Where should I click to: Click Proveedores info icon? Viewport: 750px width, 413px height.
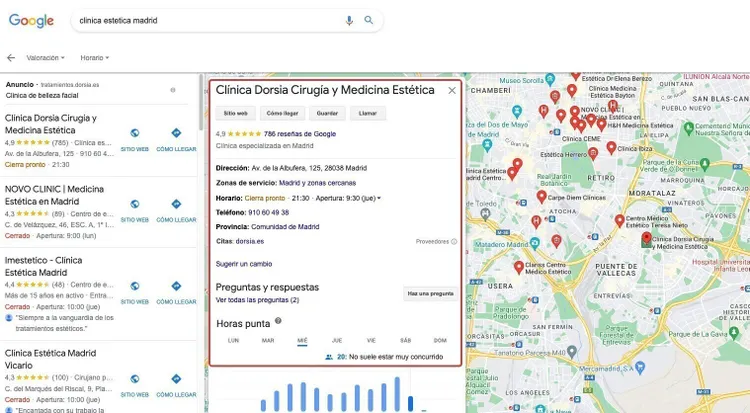pyautogui.click(x=454, y=242)
